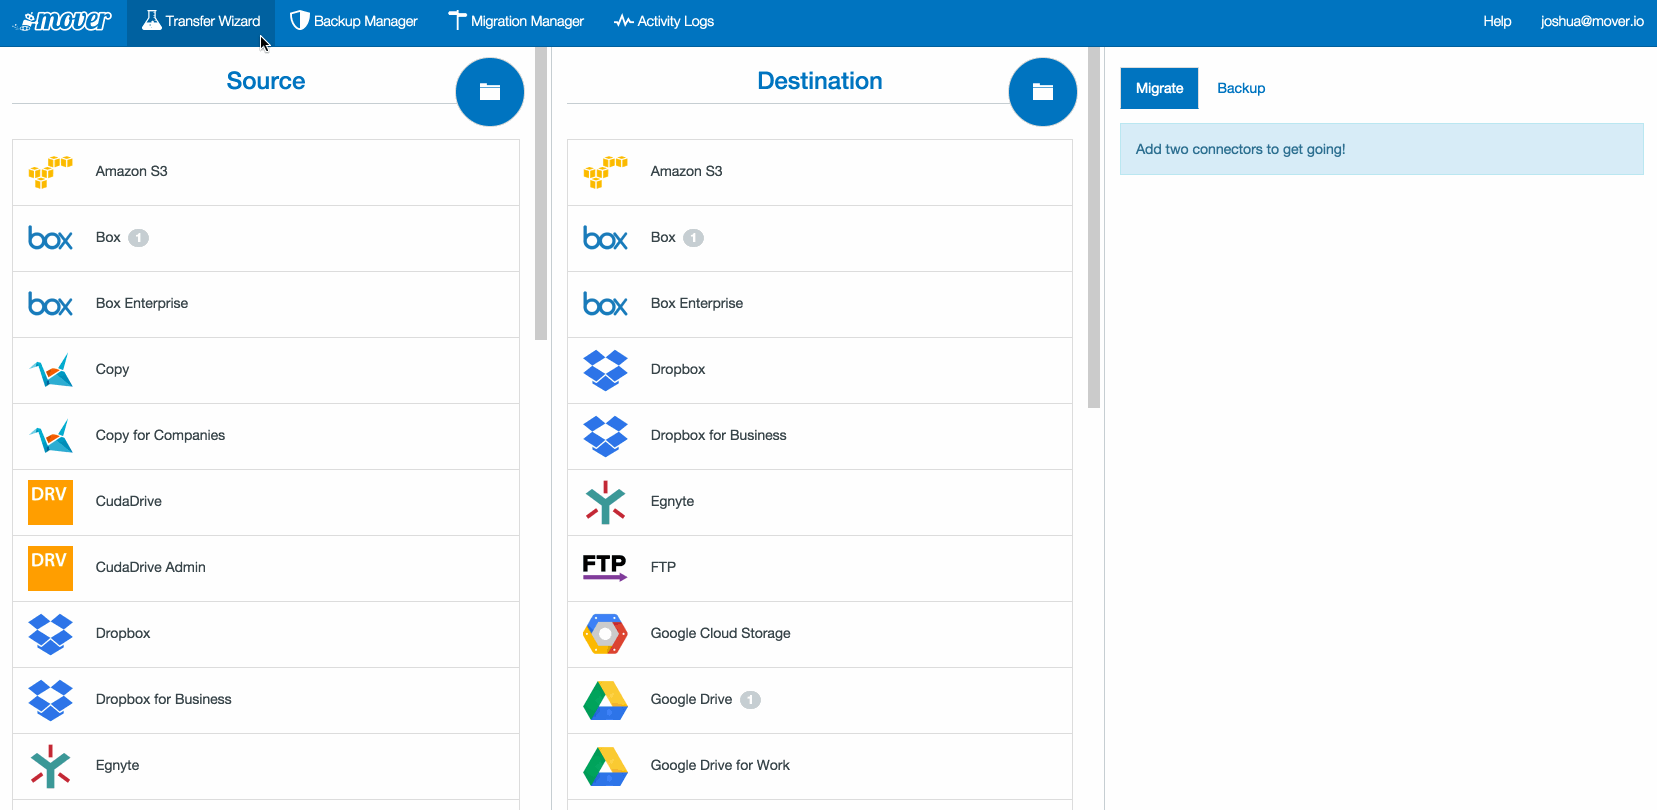Click Dropbox for Business icon in Destination
This screenshot has width=1657, height=810.
point(605,436)
